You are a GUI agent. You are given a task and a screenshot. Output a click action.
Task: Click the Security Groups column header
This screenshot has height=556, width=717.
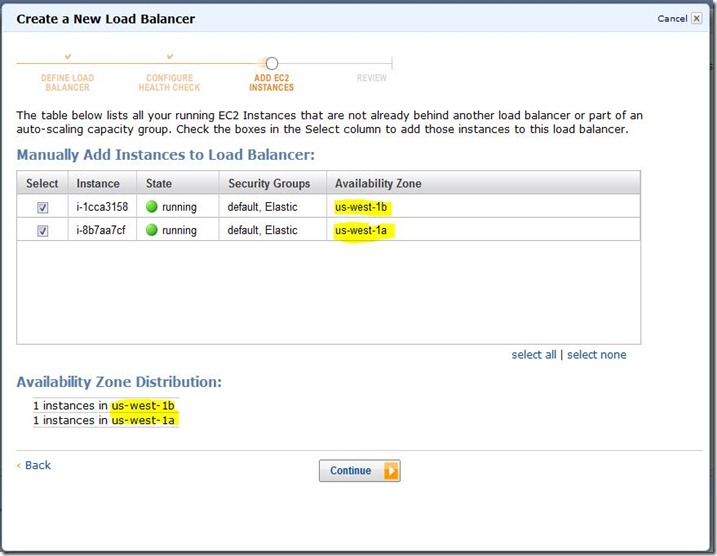tap(273, 183)
